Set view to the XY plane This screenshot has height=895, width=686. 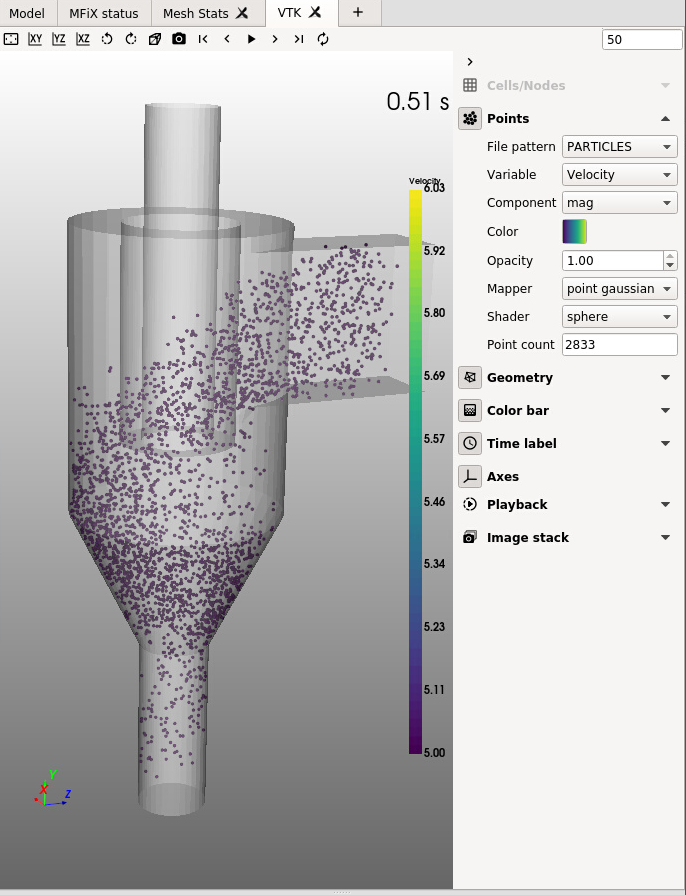click(35, 39)
